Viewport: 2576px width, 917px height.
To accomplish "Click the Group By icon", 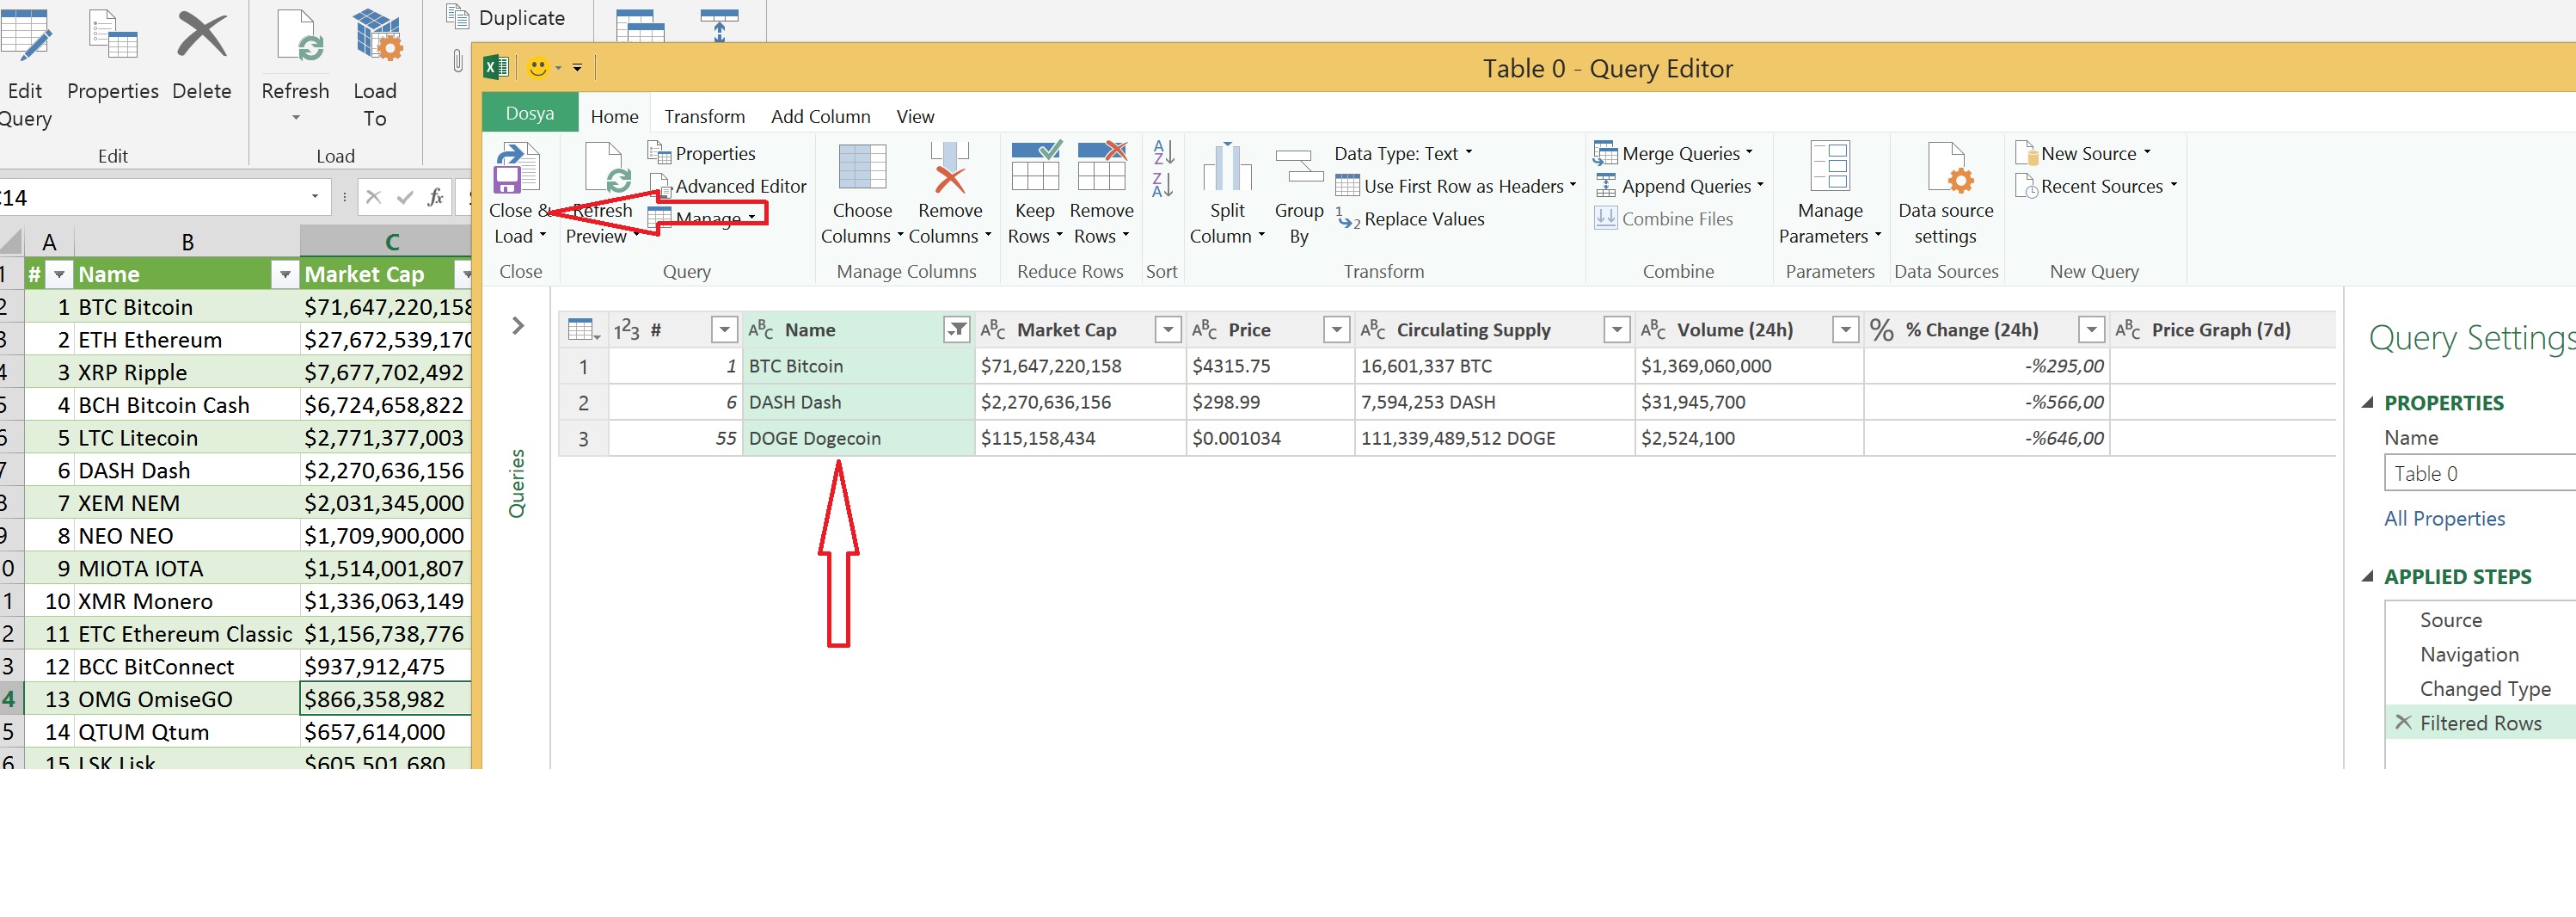I will (1299, 167).
